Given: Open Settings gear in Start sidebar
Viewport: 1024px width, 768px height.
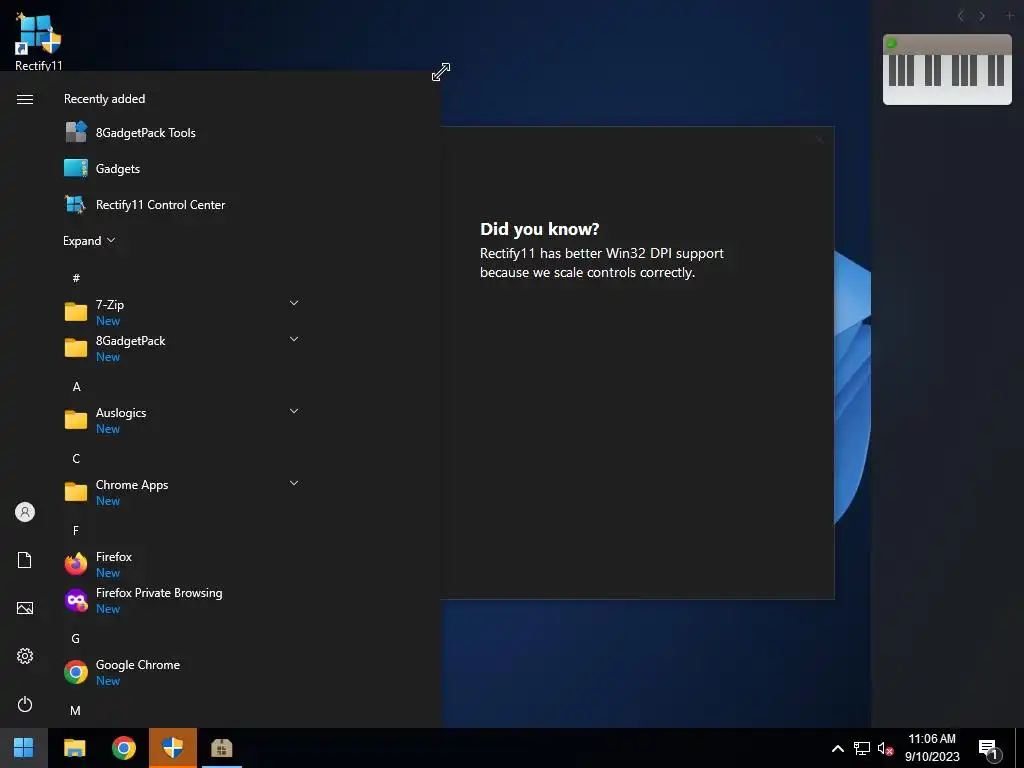Looking at the screenshot, I should [x=25, y=656].
